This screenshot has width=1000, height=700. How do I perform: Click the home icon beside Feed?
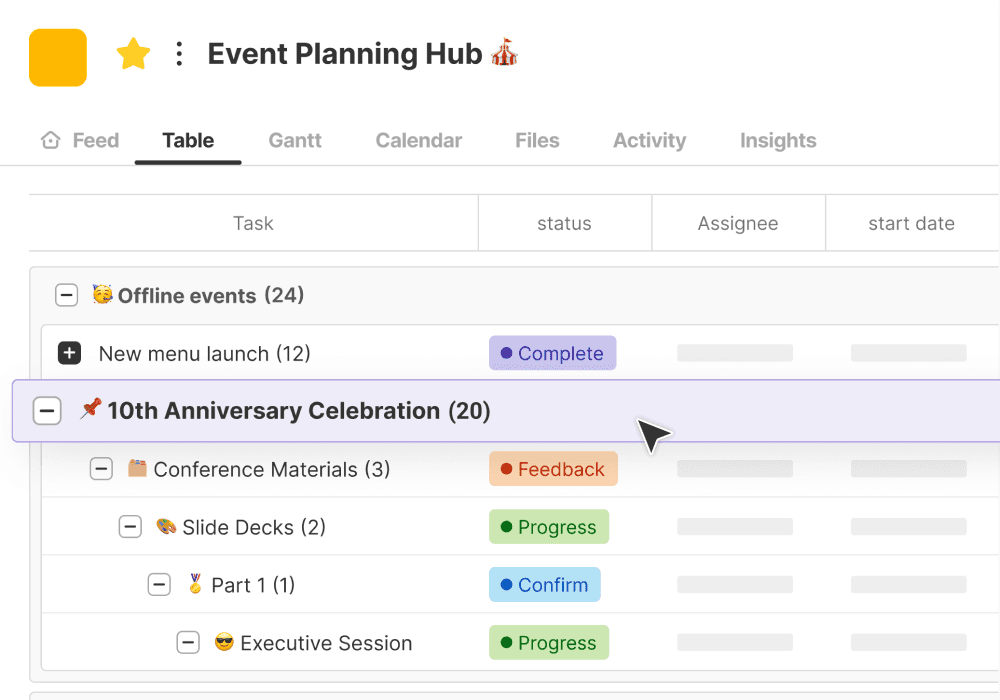tap(50, 140)
